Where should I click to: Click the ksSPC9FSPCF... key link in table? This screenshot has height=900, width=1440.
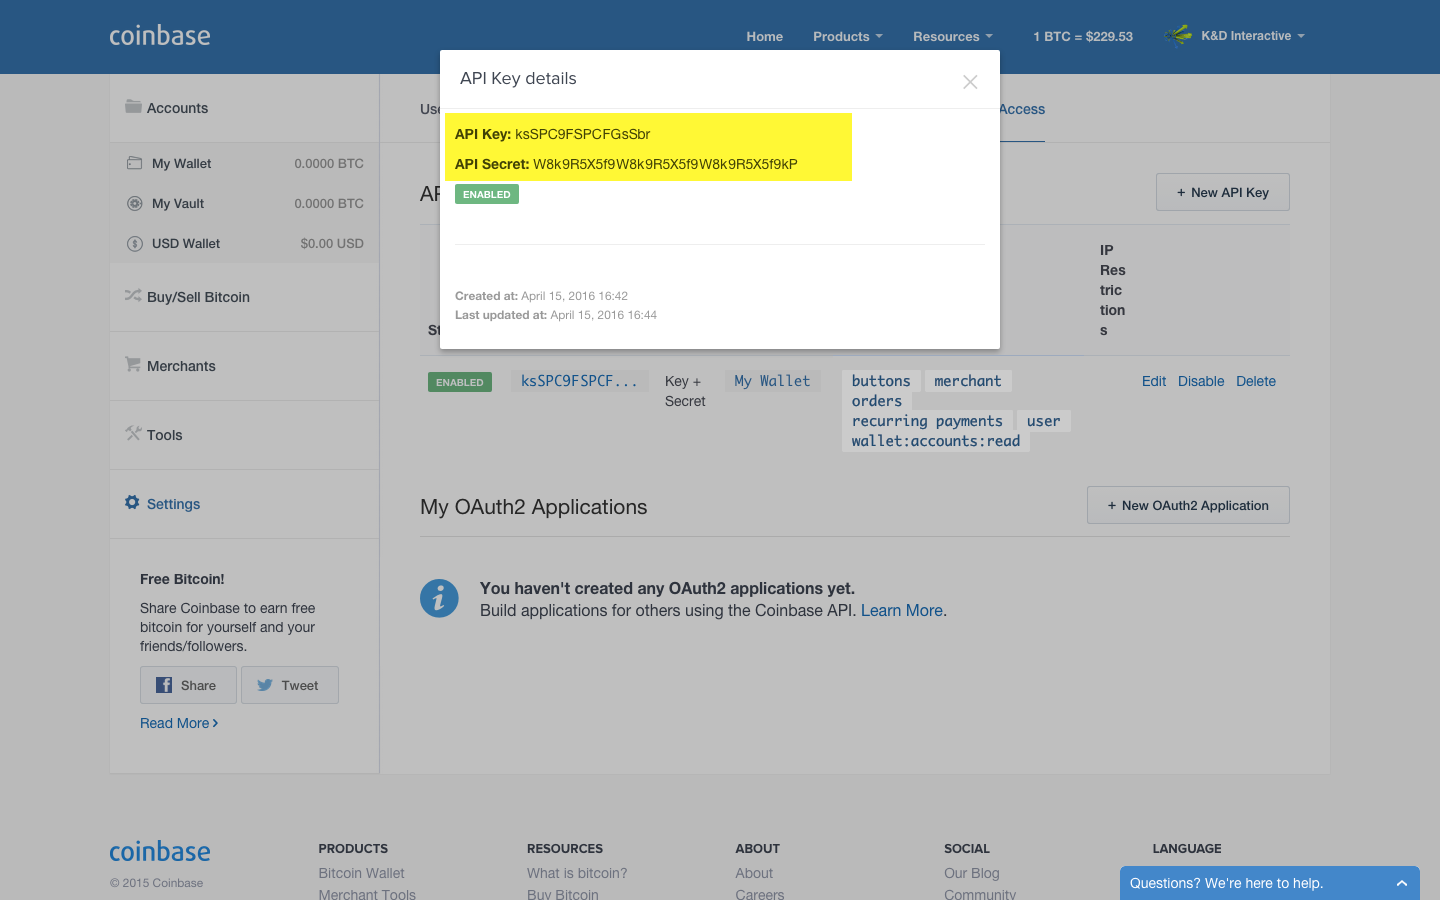click(x=579, y=381)
